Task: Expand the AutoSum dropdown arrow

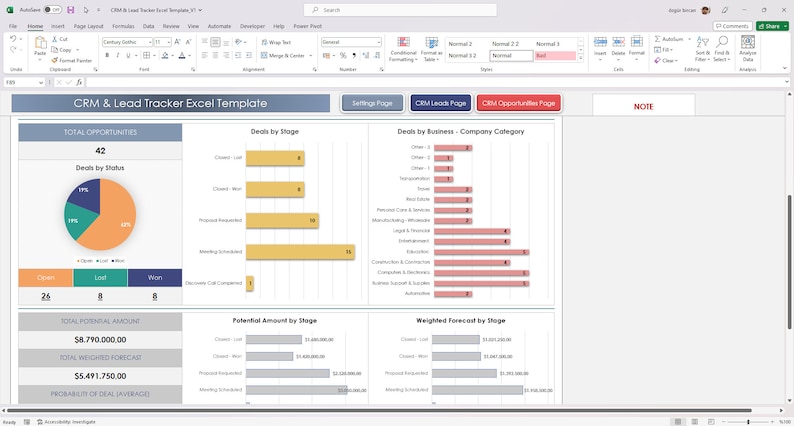Action: pos(689,39)
